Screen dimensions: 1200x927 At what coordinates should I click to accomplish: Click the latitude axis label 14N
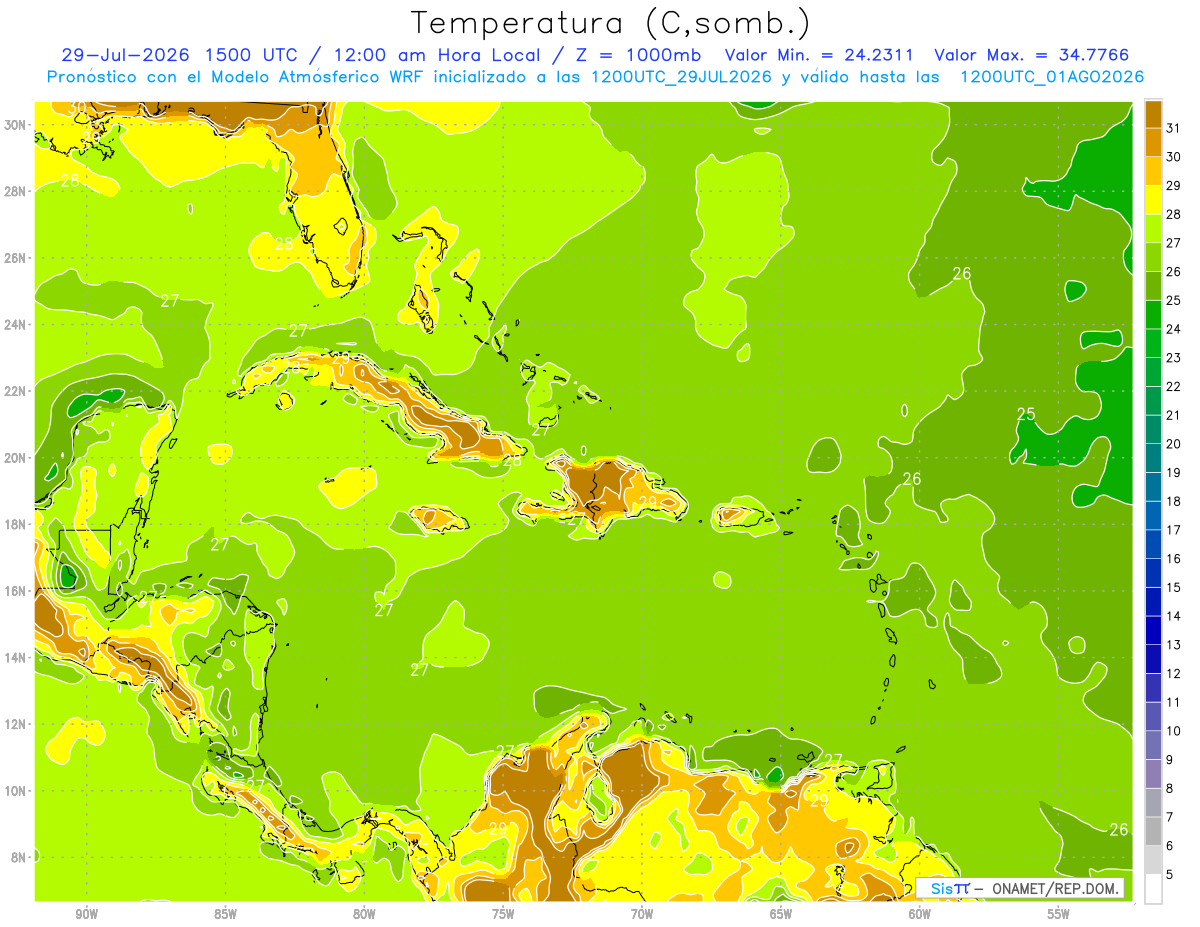[x=16, y=658]
